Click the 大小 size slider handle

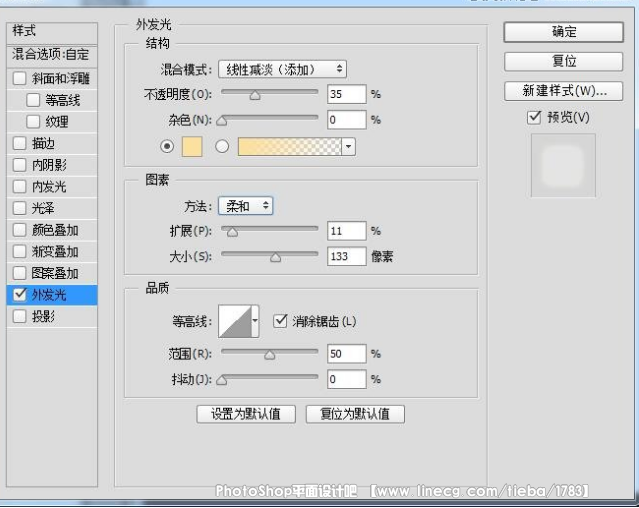click(x=275, y=258)
